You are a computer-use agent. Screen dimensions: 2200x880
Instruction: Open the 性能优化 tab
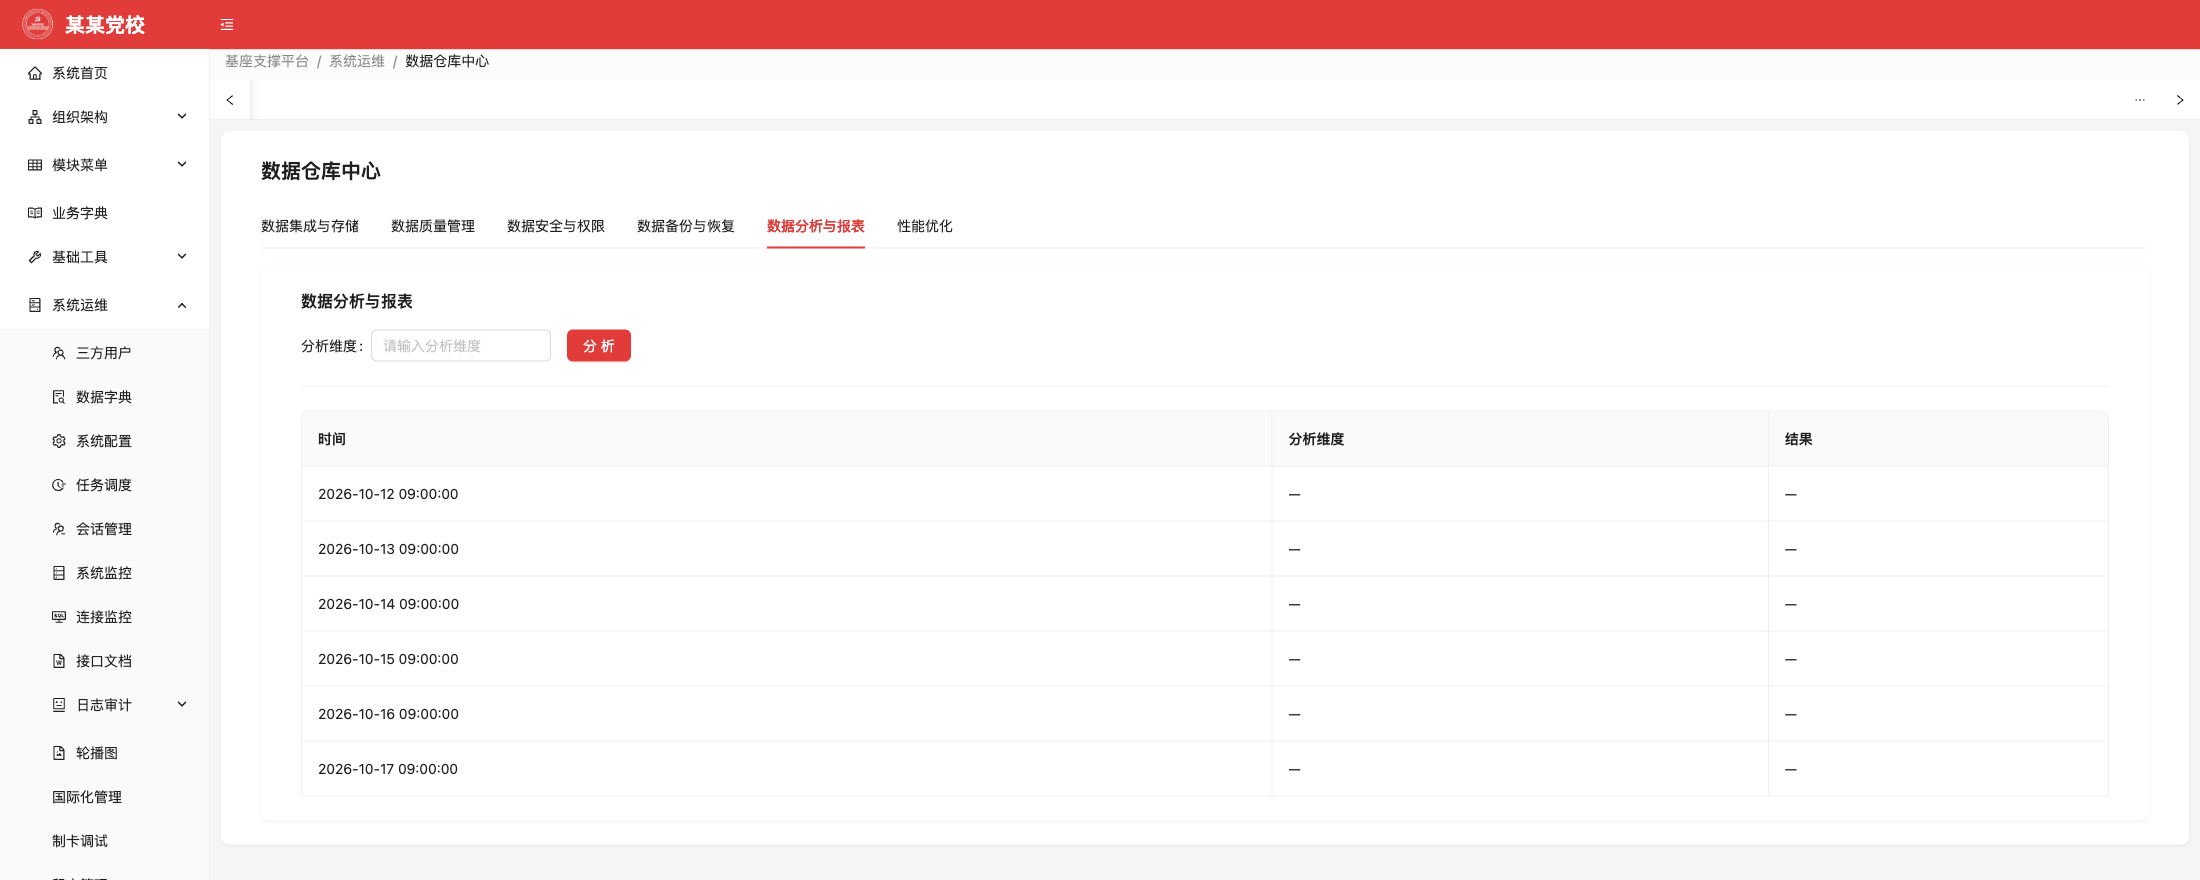coord(925,226)
